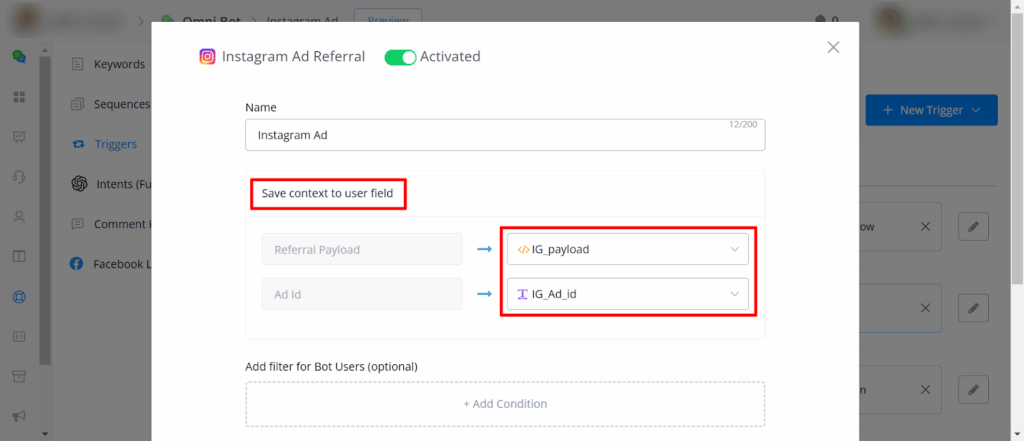Image resolution: width=1024 pixels, height=441 pixels.
Task: Open the Keywords menu item
Action: click(x=118, y=64)
